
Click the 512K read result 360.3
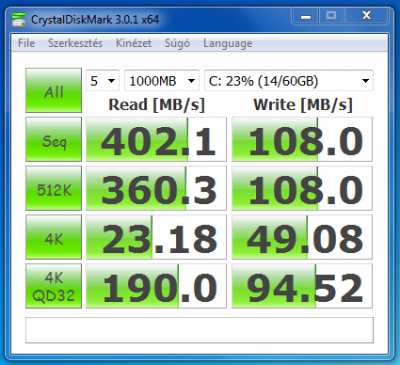[x=156, y=188]
